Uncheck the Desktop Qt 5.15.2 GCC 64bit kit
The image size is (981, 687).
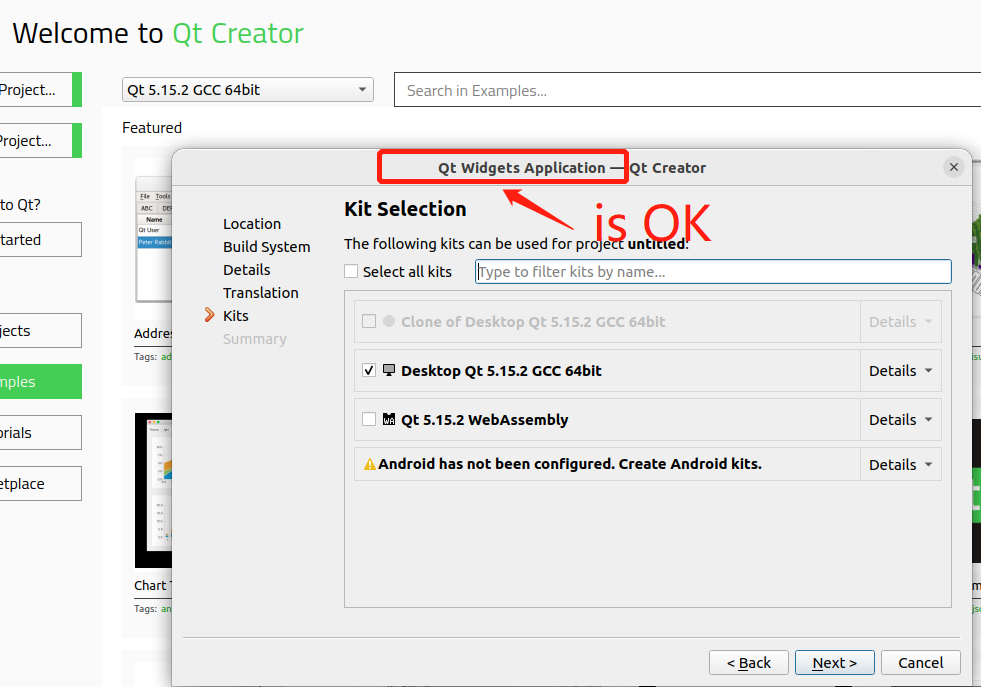[369, 370]
